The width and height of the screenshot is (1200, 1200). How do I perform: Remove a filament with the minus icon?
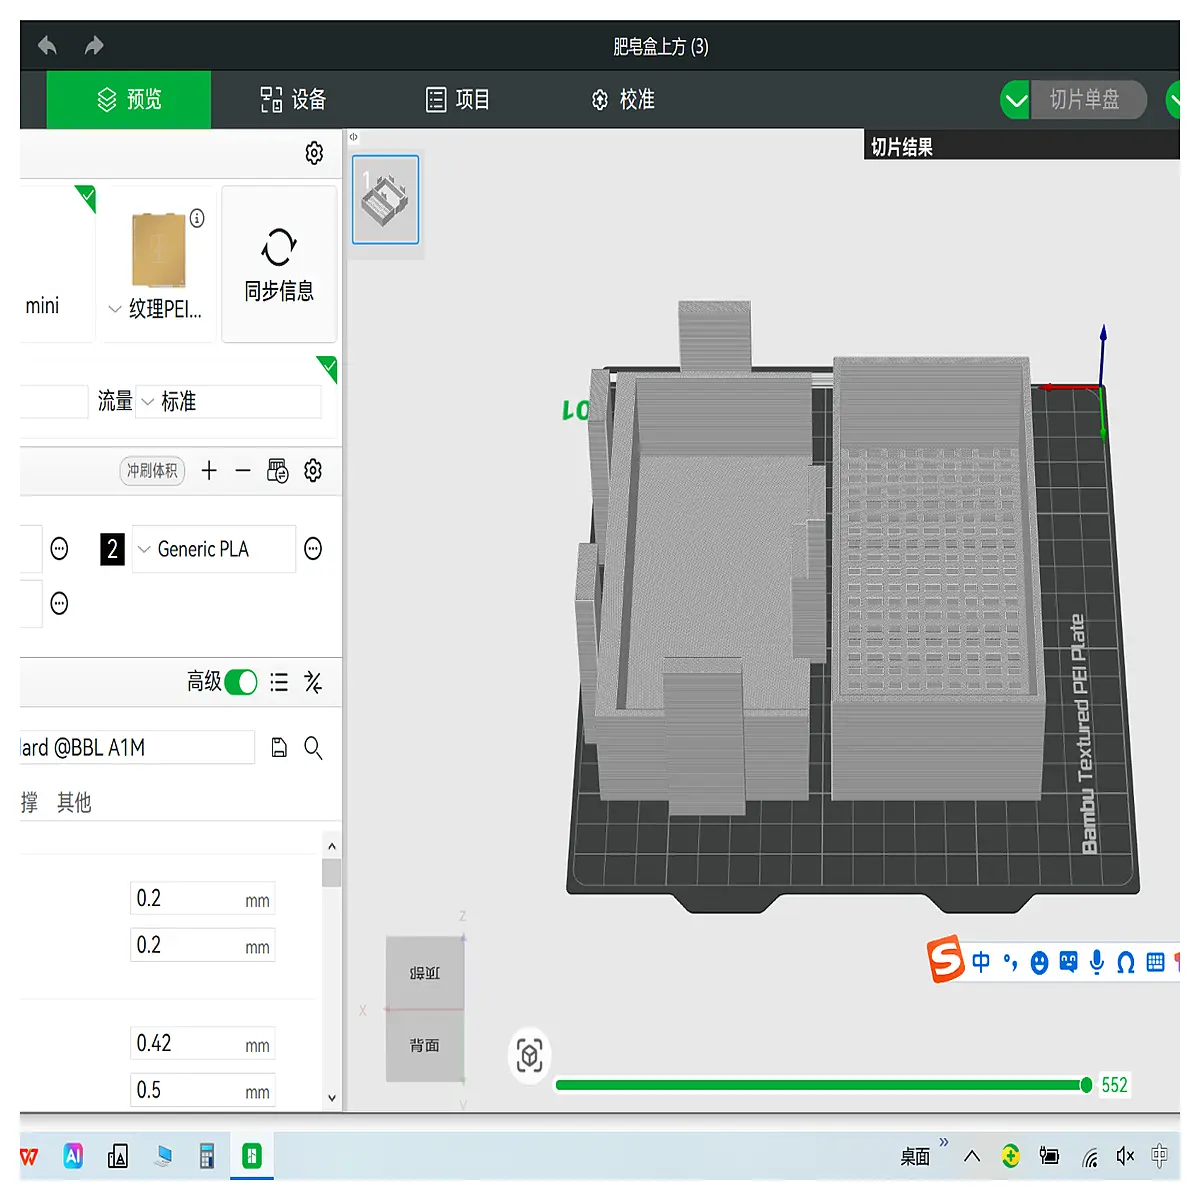(243, 470)
